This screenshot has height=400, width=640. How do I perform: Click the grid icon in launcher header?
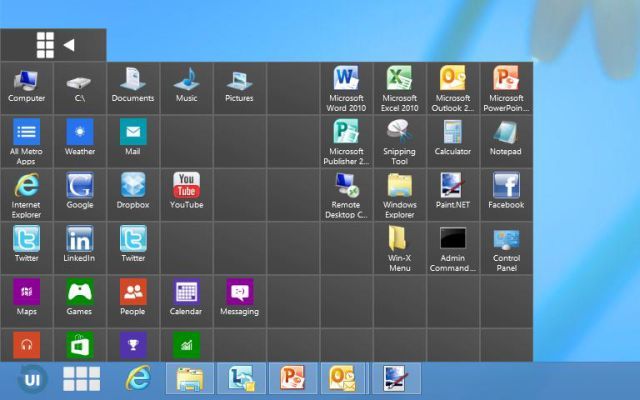pyautogui.click(x=45, y=44)
